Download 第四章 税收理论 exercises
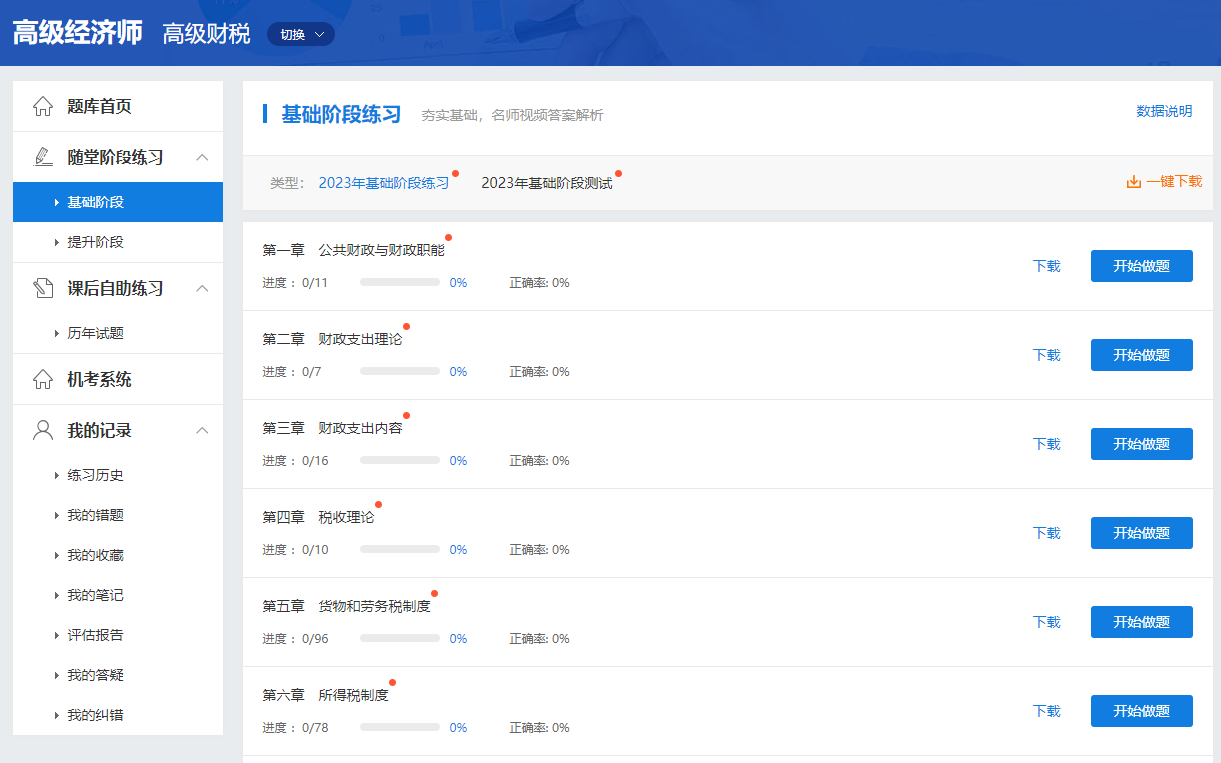The height and width of the screenshot is (763, 1221). point(1046,533)
